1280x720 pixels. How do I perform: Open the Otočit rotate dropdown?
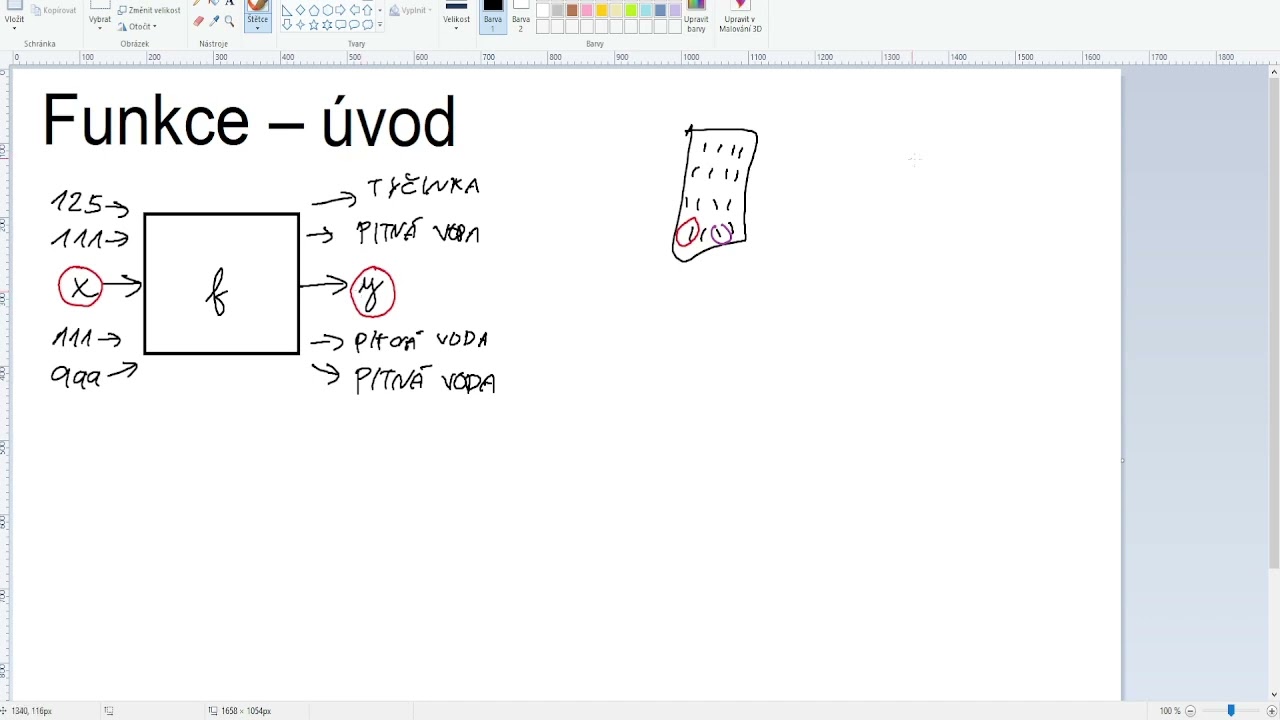(x=138, y=26)
